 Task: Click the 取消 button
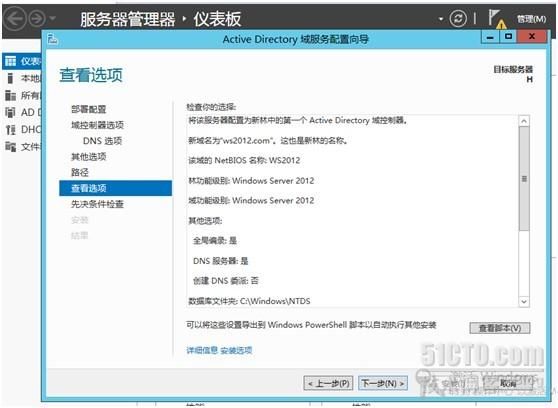tap(508, 383)
